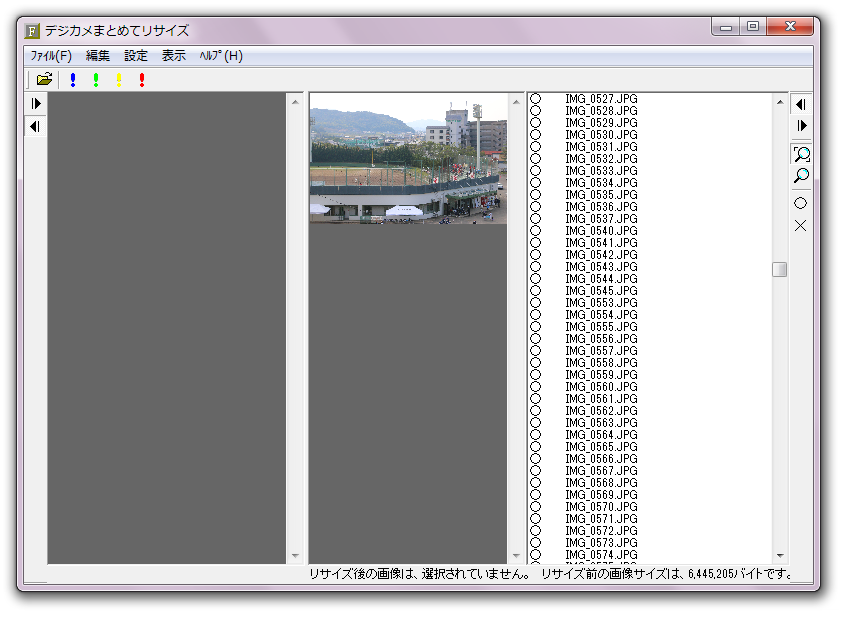Click status text リサイズ後の画像は、選択されていません。
The height and width of the screenshot is (620, 850).
click(x=421, y=573)
